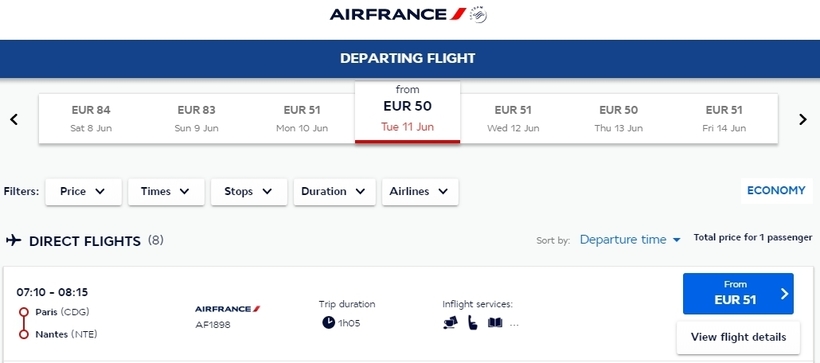Open the Airlines filter dropdown

[x=420, y=191]
